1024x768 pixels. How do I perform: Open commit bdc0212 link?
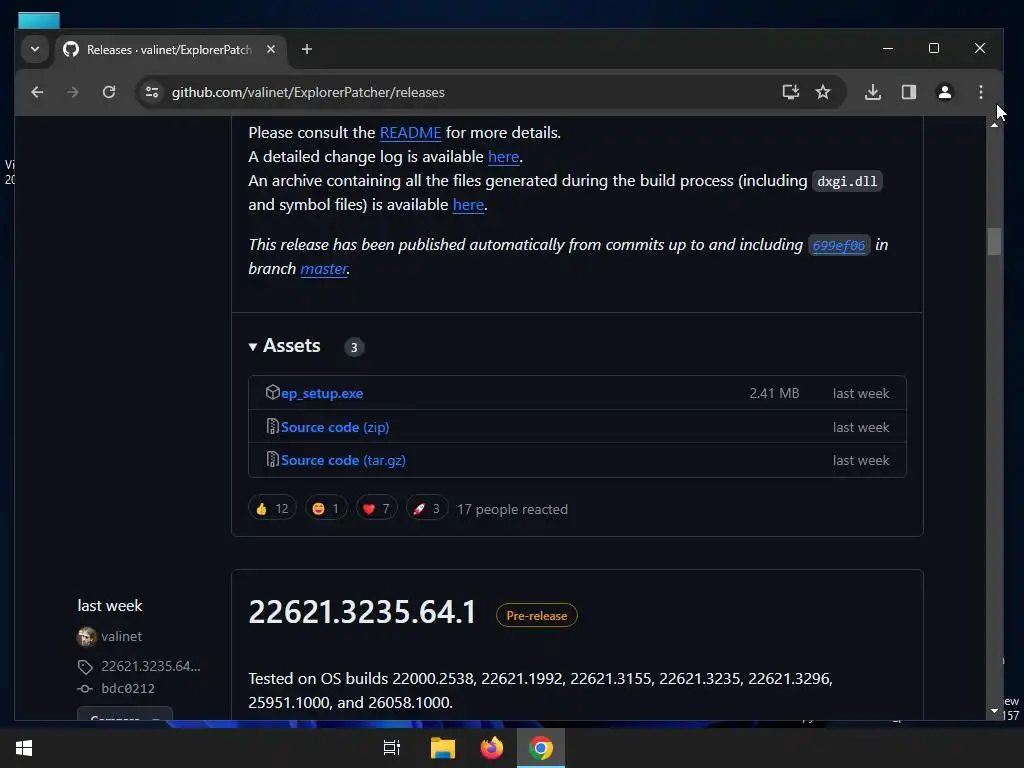tap(128, 688)
